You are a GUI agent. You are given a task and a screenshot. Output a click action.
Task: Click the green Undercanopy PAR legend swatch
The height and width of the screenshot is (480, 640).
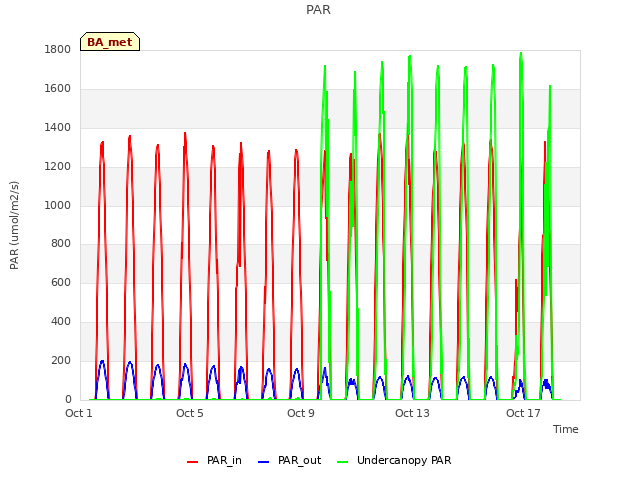tap(343, 462)
